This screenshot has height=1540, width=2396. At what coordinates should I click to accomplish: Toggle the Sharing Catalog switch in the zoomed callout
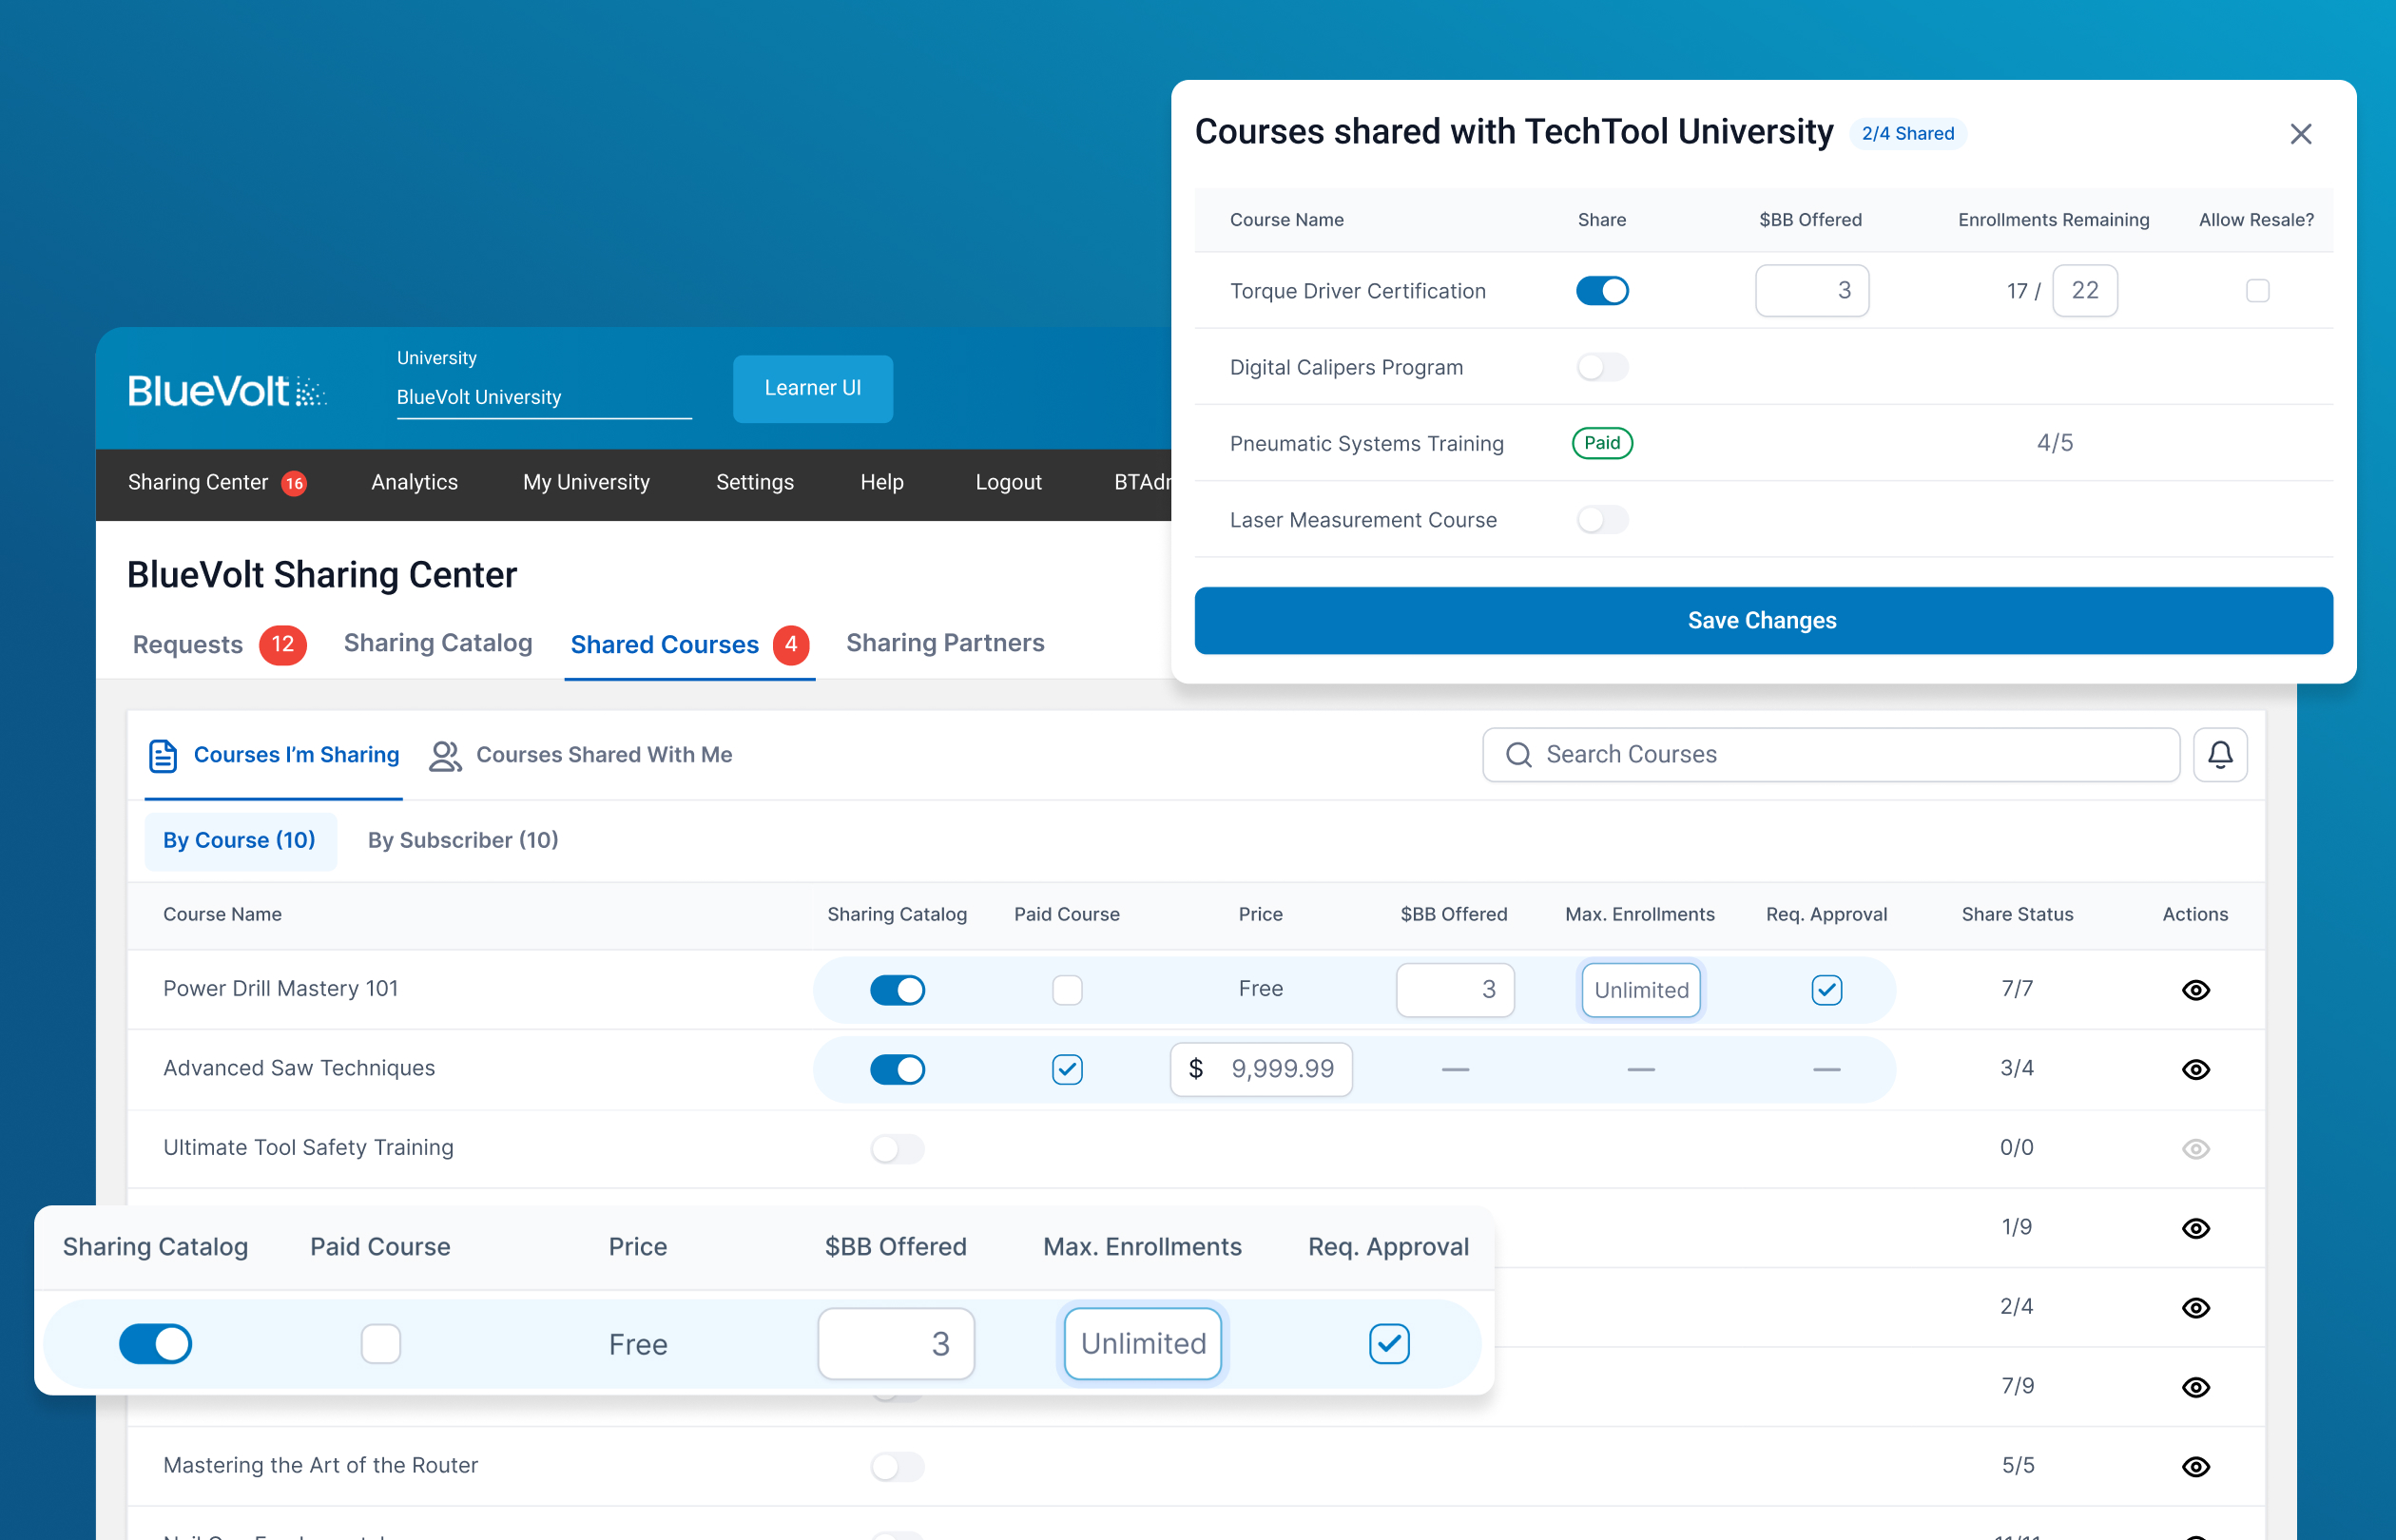tap(155, 1344)
